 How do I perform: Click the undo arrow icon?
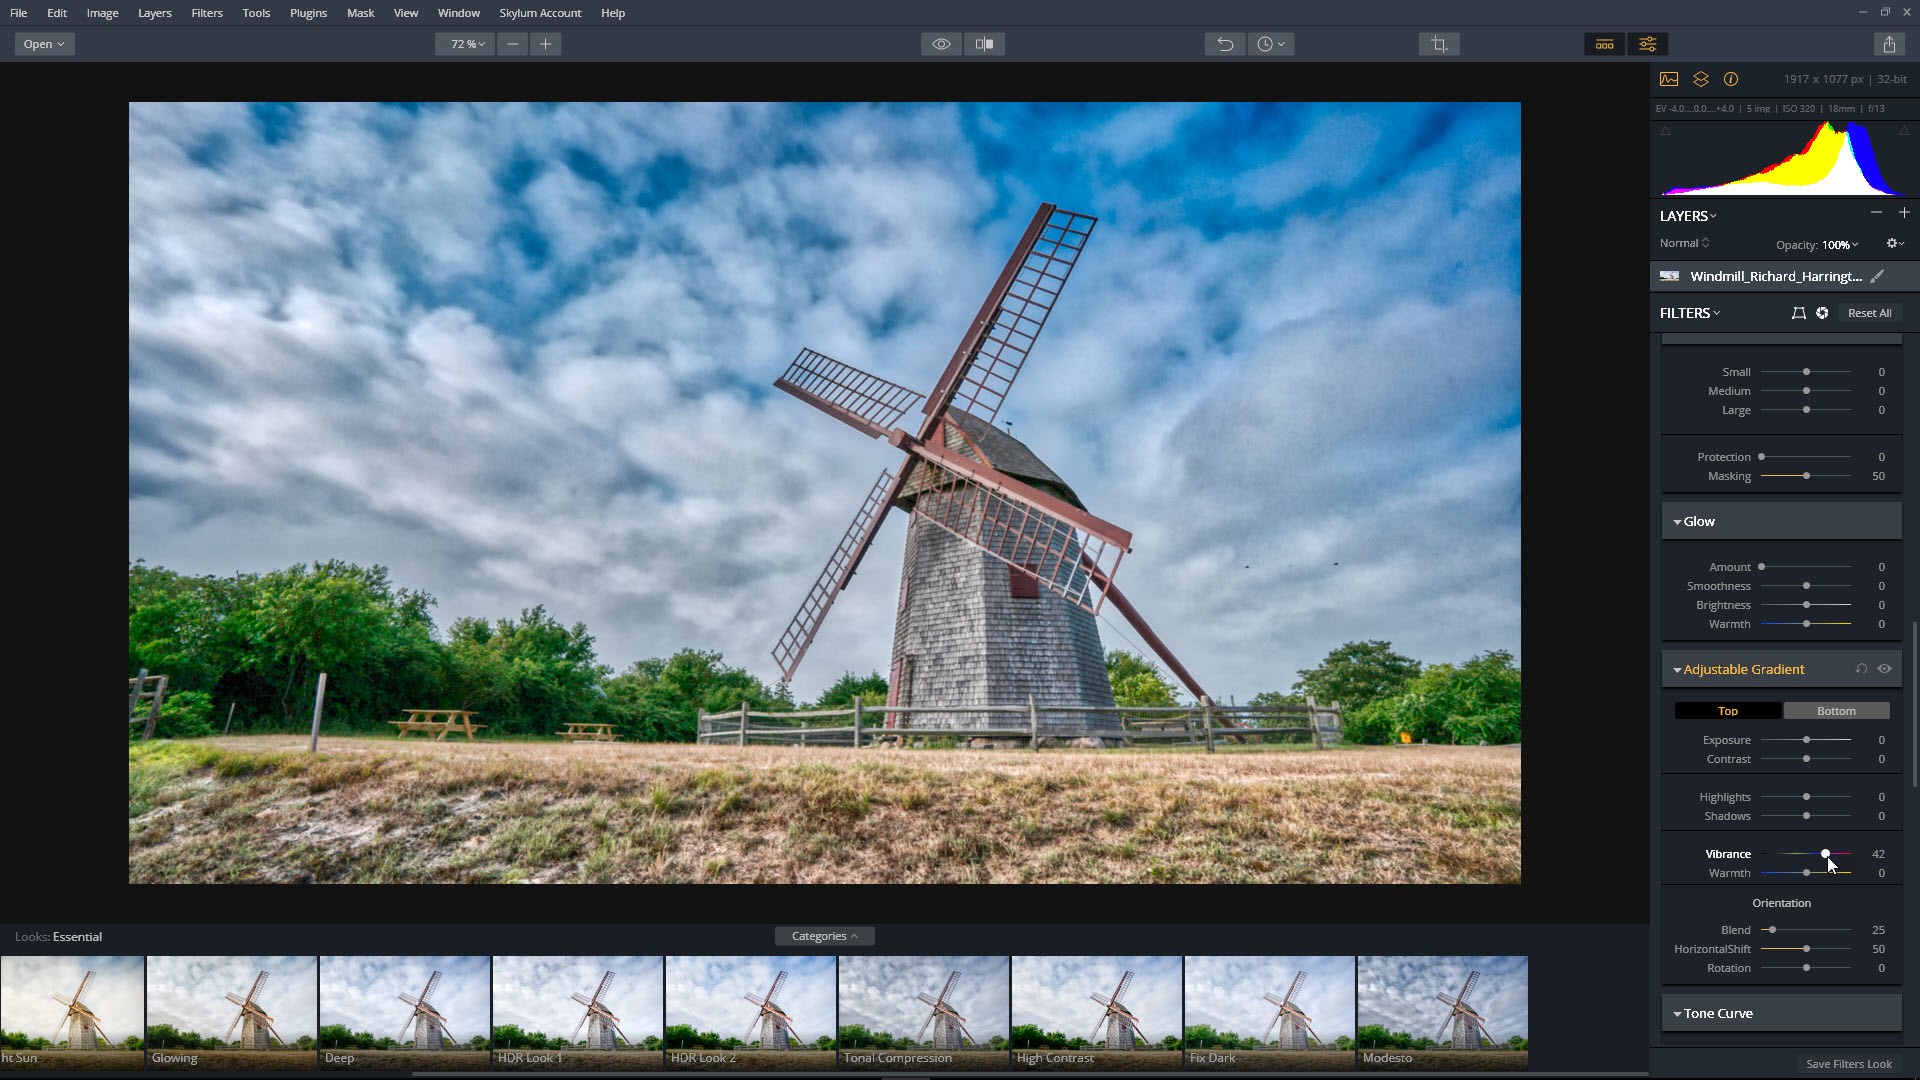click(x=1225, y=44)
